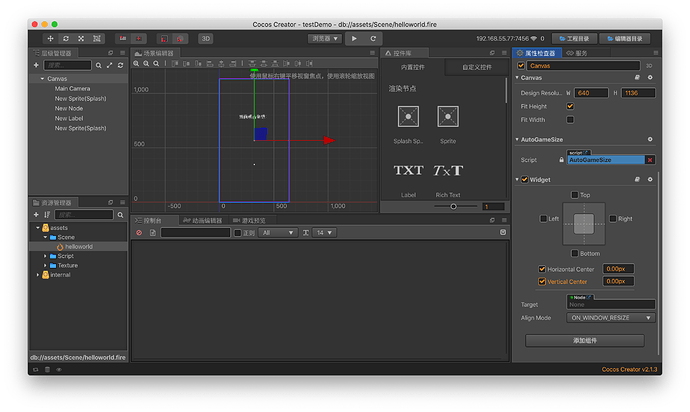
Task: Switch to the 自定义控件 tab
Action: click(x=476, y=67)
